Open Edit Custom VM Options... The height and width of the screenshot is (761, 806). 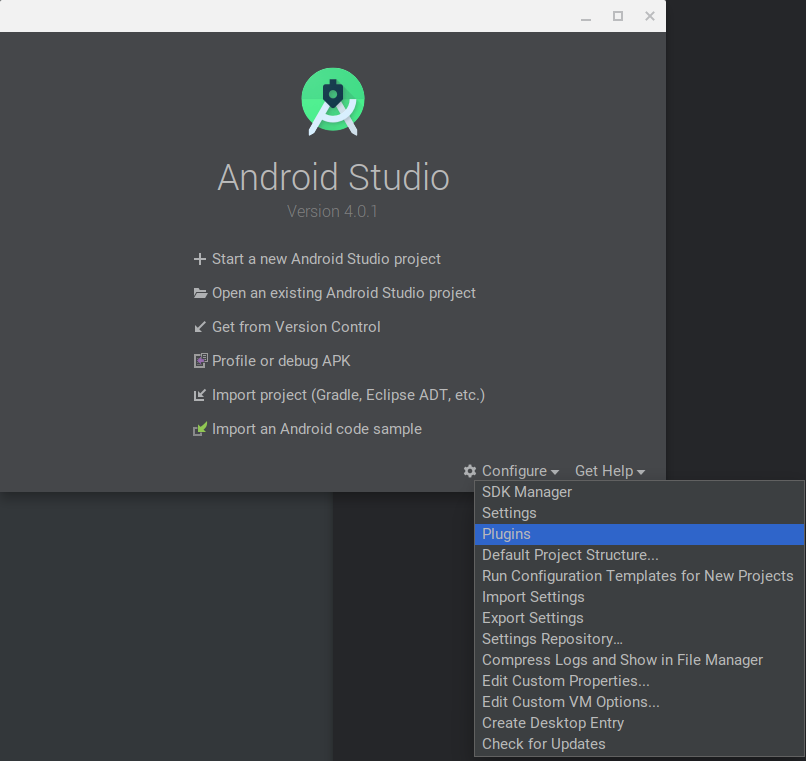pyautogui.click(x=639, y=702)
